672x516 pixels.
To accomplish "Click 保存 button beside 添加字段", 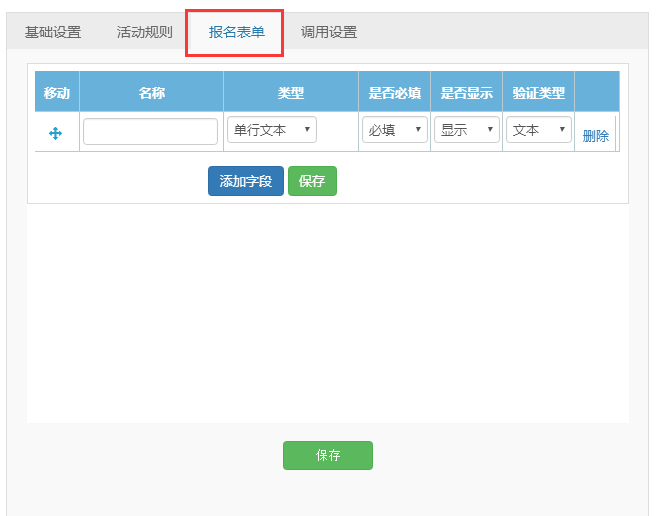I will click(x=312, y=181).
